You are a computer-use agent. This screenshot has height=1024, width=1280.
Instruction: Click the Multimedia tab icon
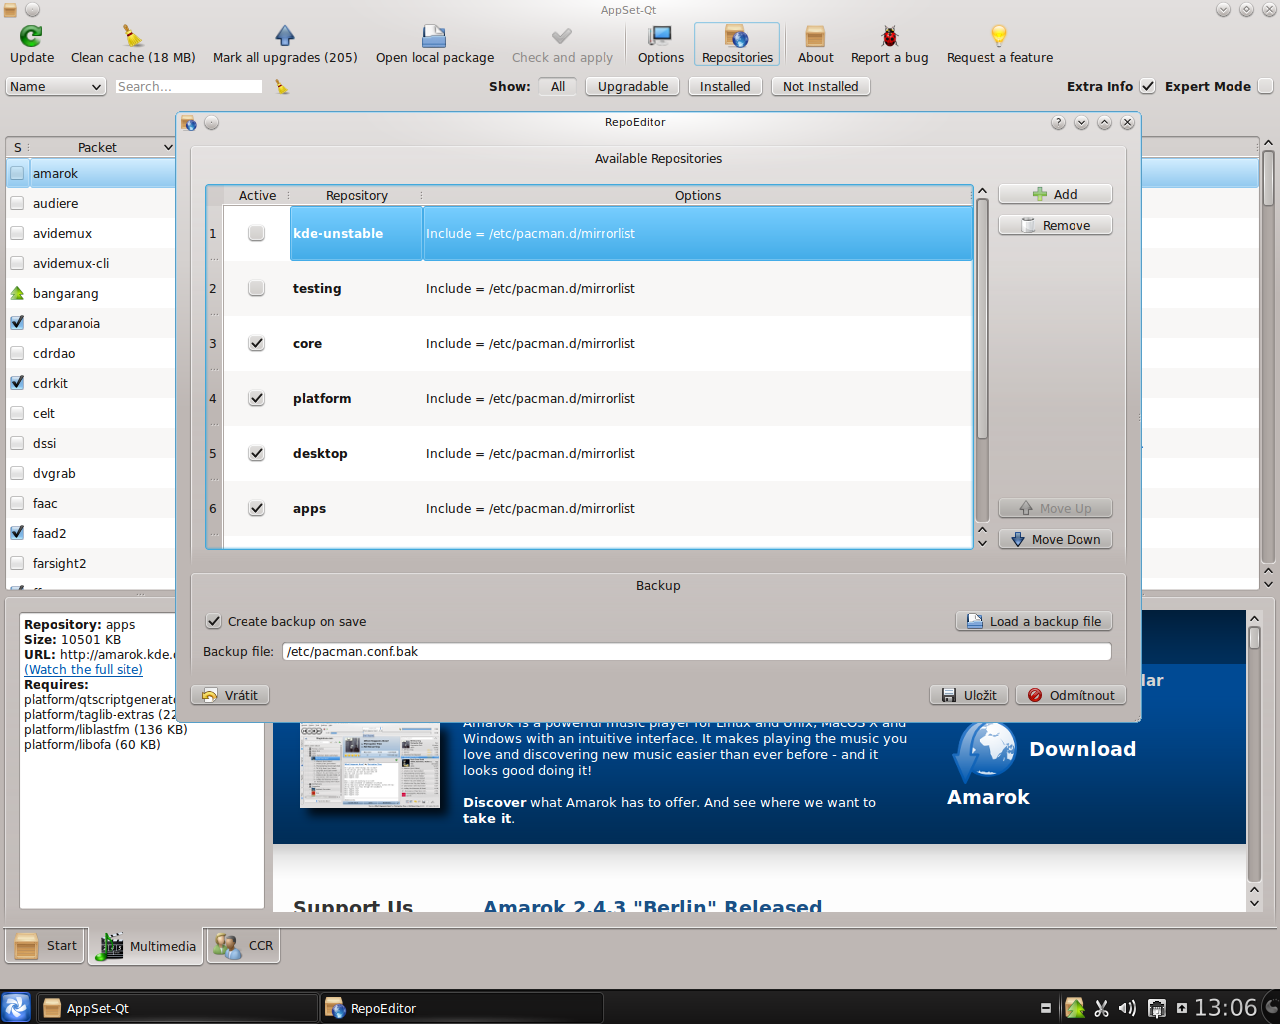(x=110, y=946)
